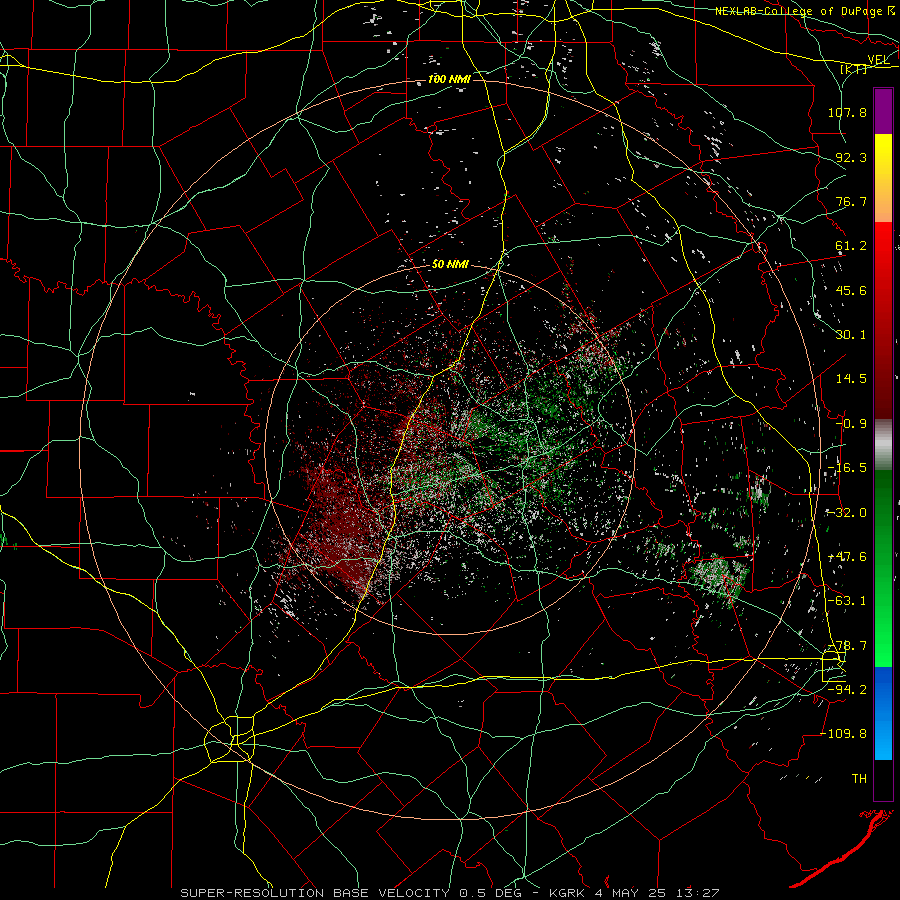Screen dimensions: 900x900
Task: Click the yellow-orange segment of velocity color bar
Action: [883, 178]
